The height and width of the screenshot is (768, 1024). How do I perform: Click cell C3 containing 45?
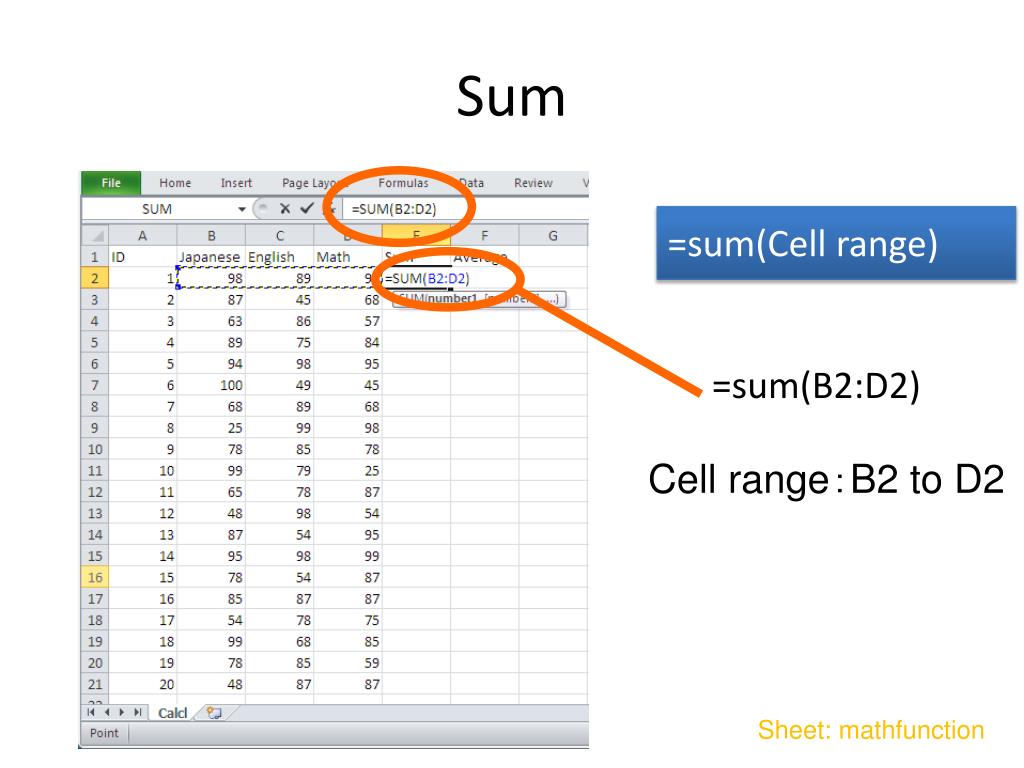[280, 300]
